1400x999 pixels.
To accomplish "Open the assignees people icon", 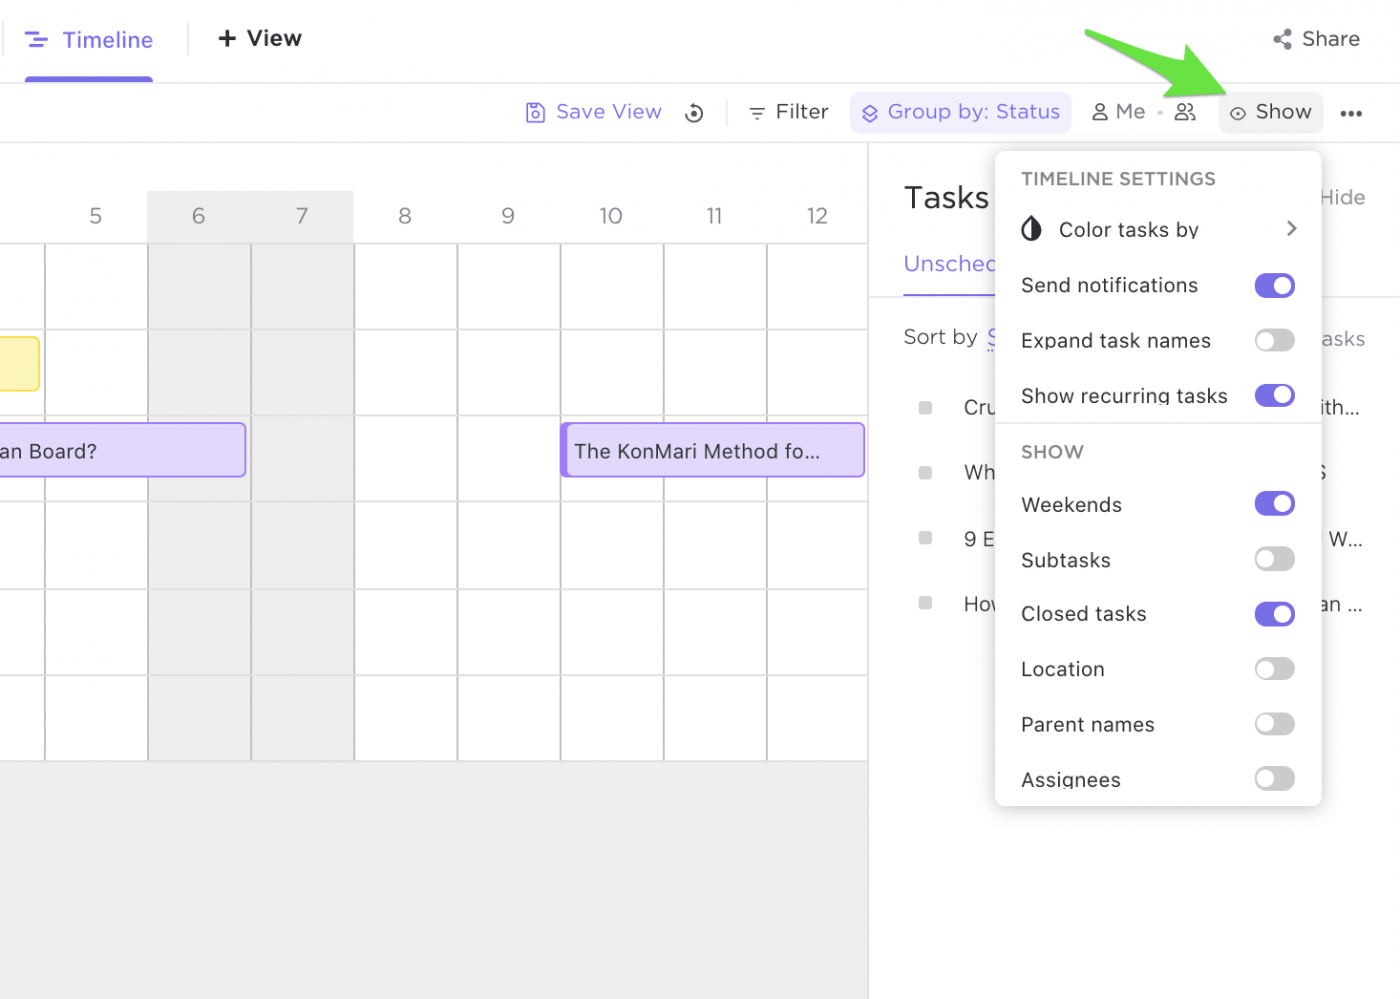I will (x=1185, y=112).
